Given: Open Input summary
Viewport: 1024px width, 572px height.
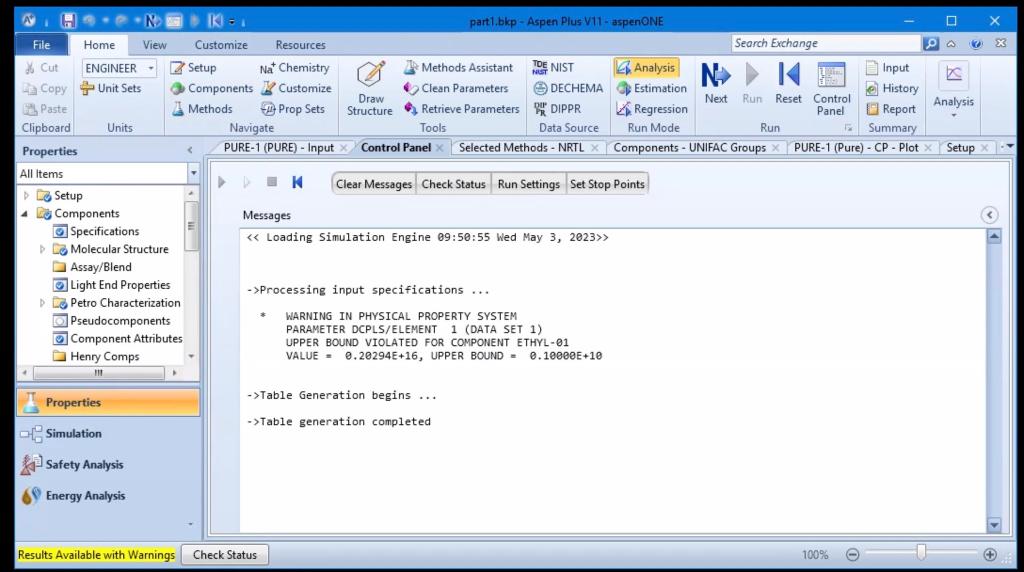Looking at the screenshot, I should pos(888,67).
